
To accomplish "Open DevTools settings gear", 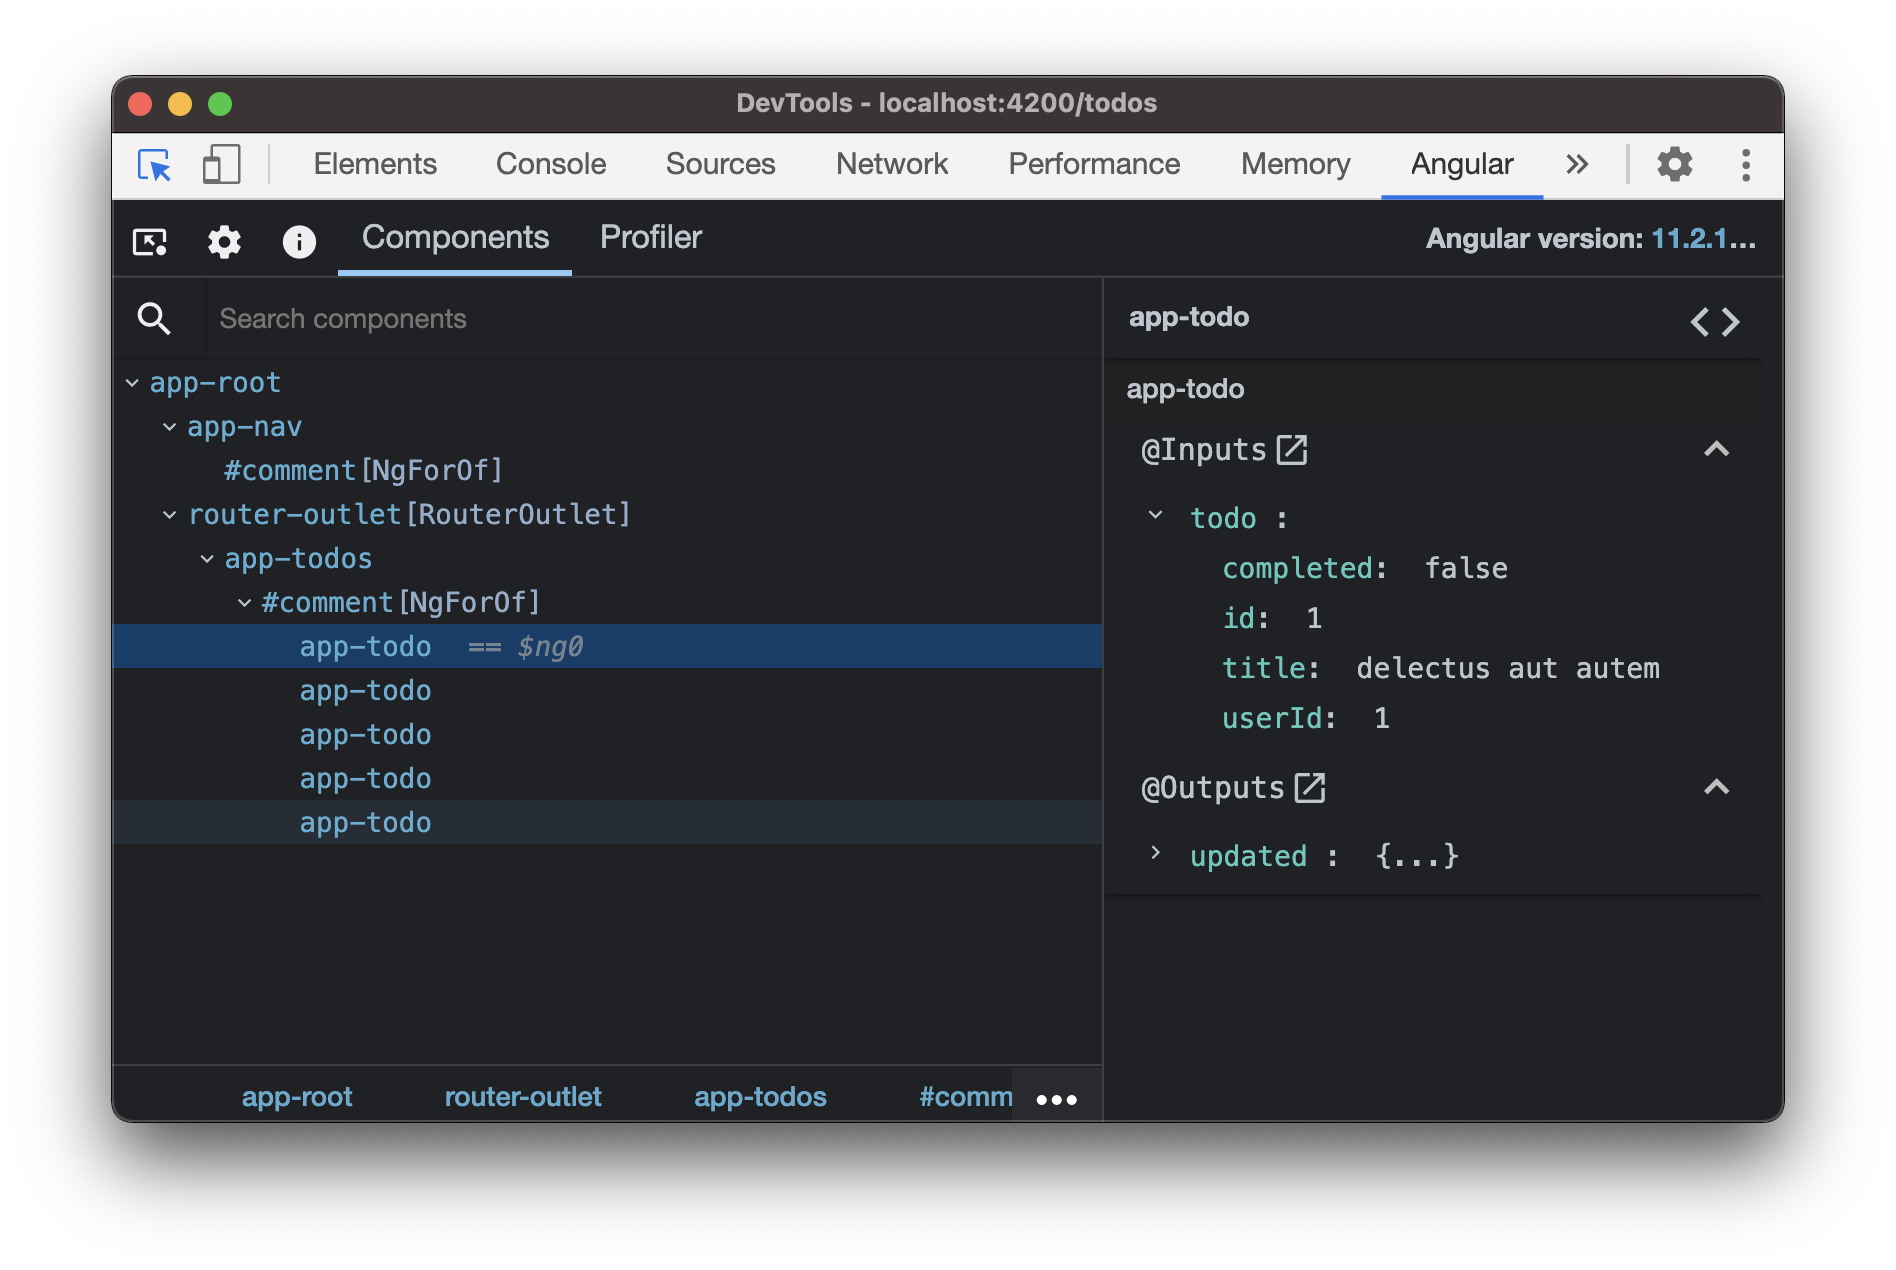I will (1674, 165).
